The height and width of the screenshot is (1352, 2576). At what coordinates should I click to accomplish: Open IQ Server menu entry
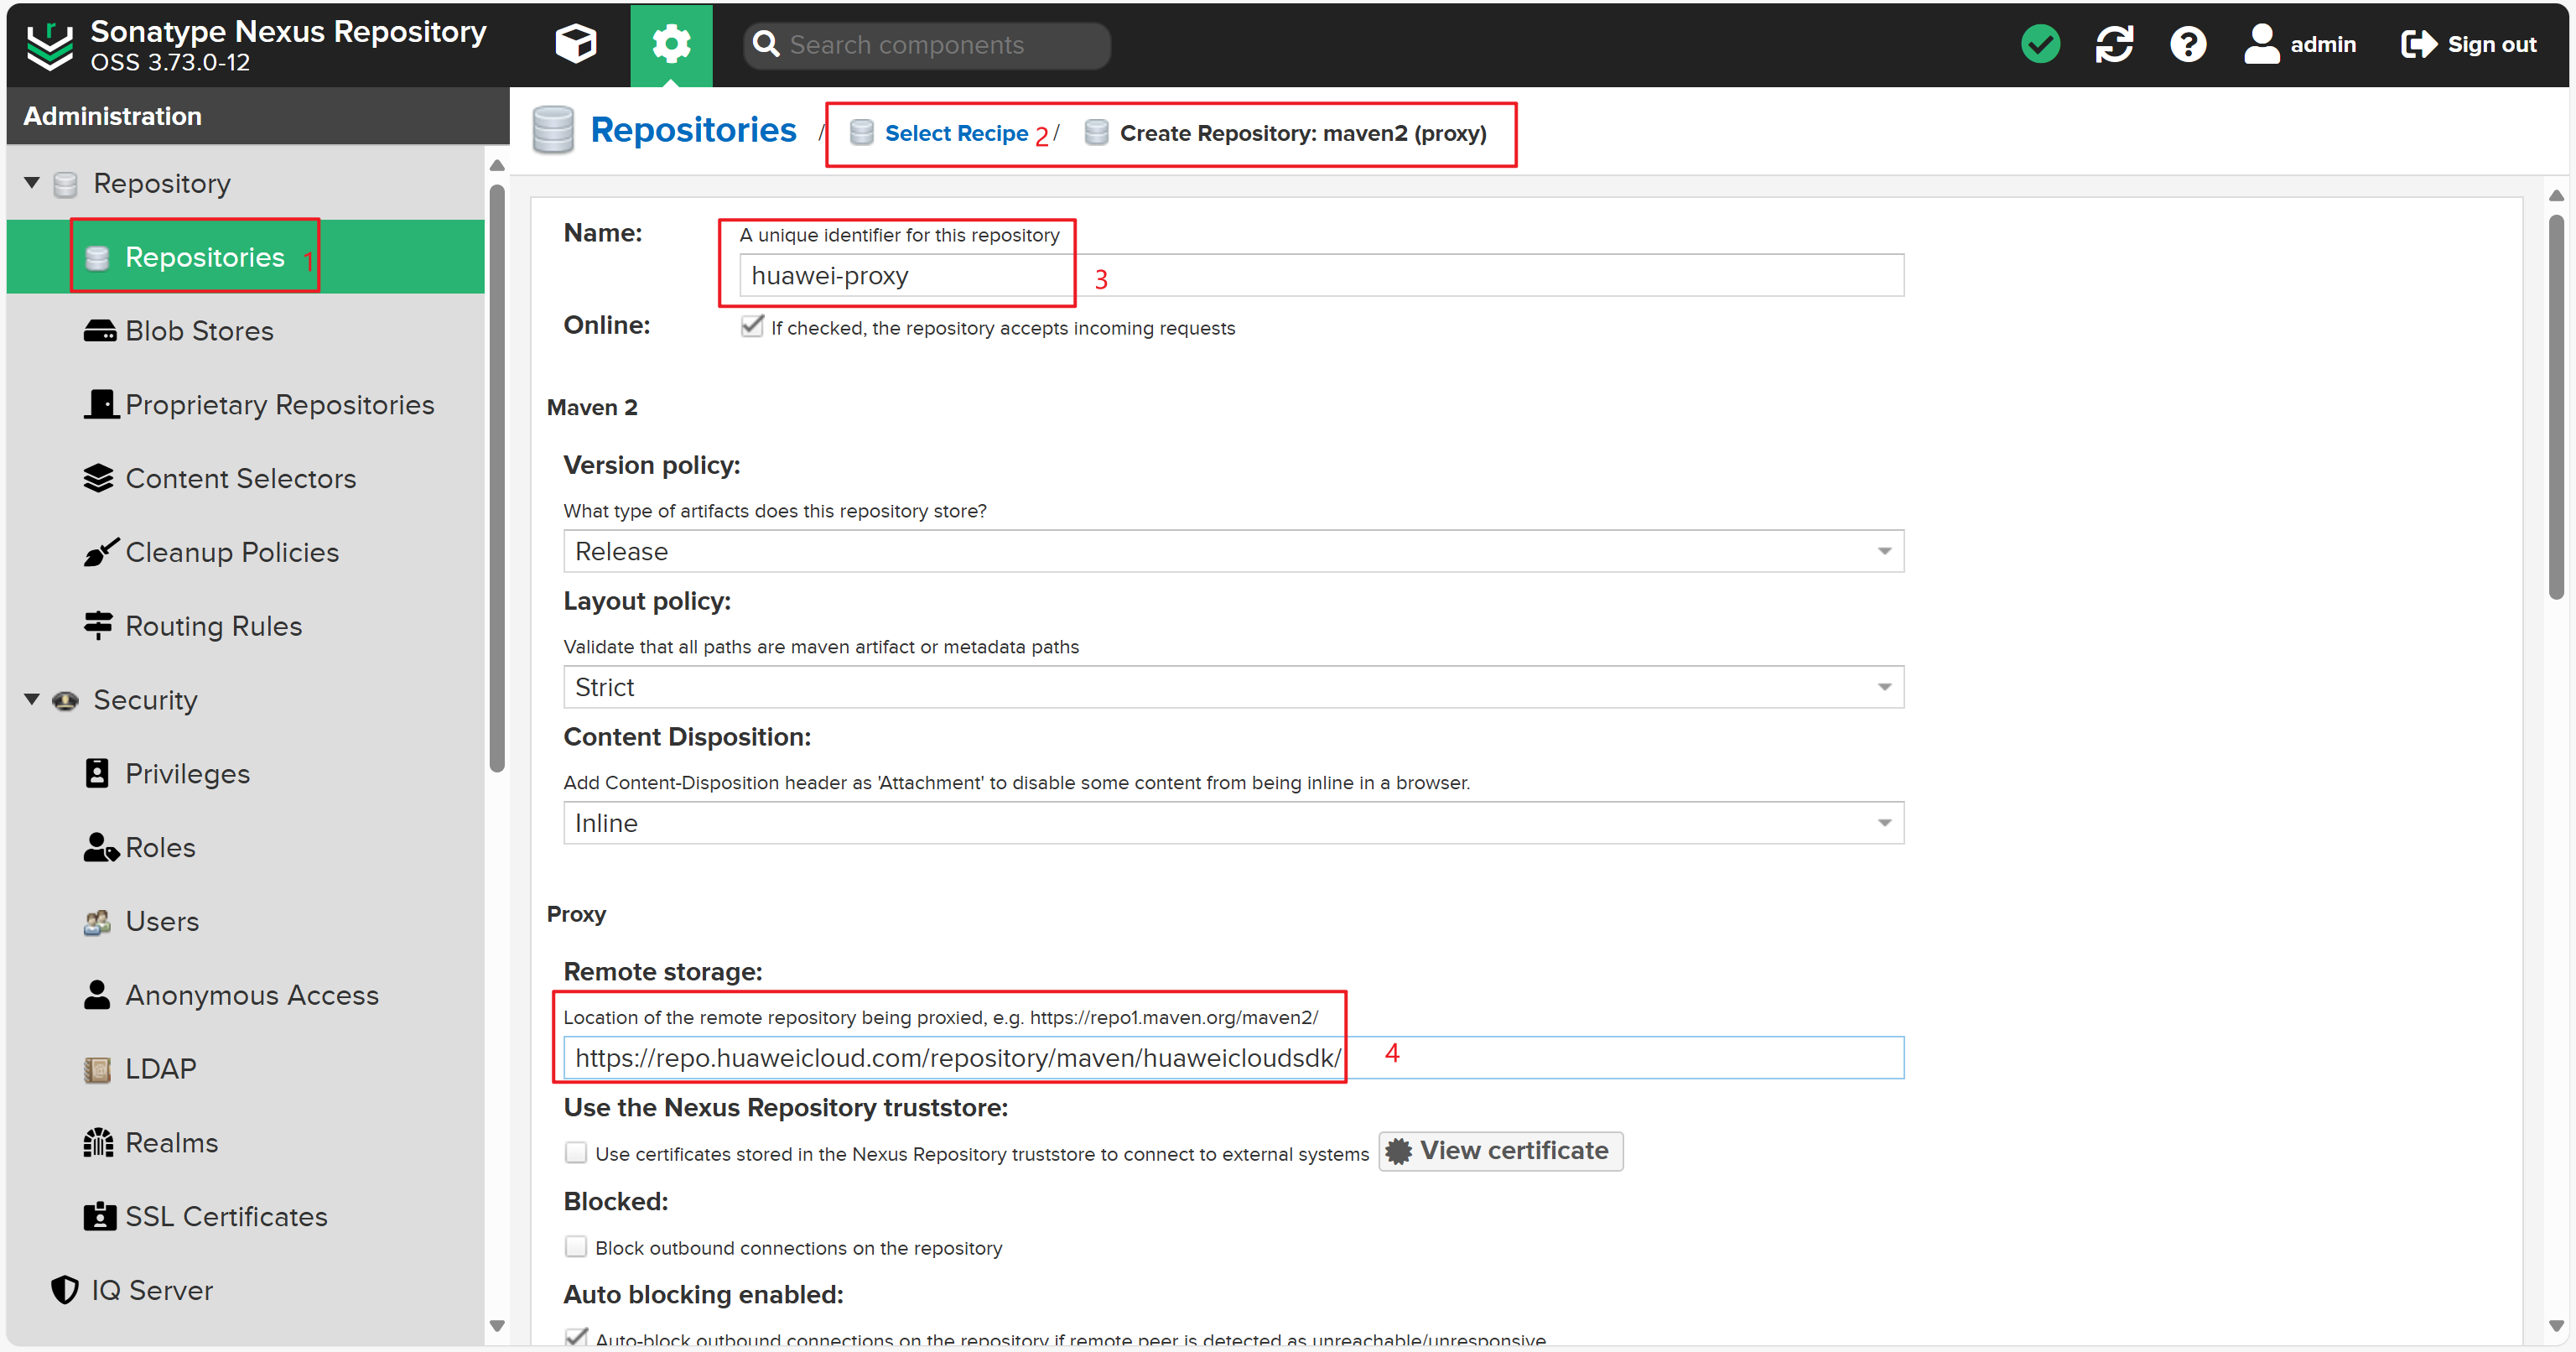point(246,1290)
